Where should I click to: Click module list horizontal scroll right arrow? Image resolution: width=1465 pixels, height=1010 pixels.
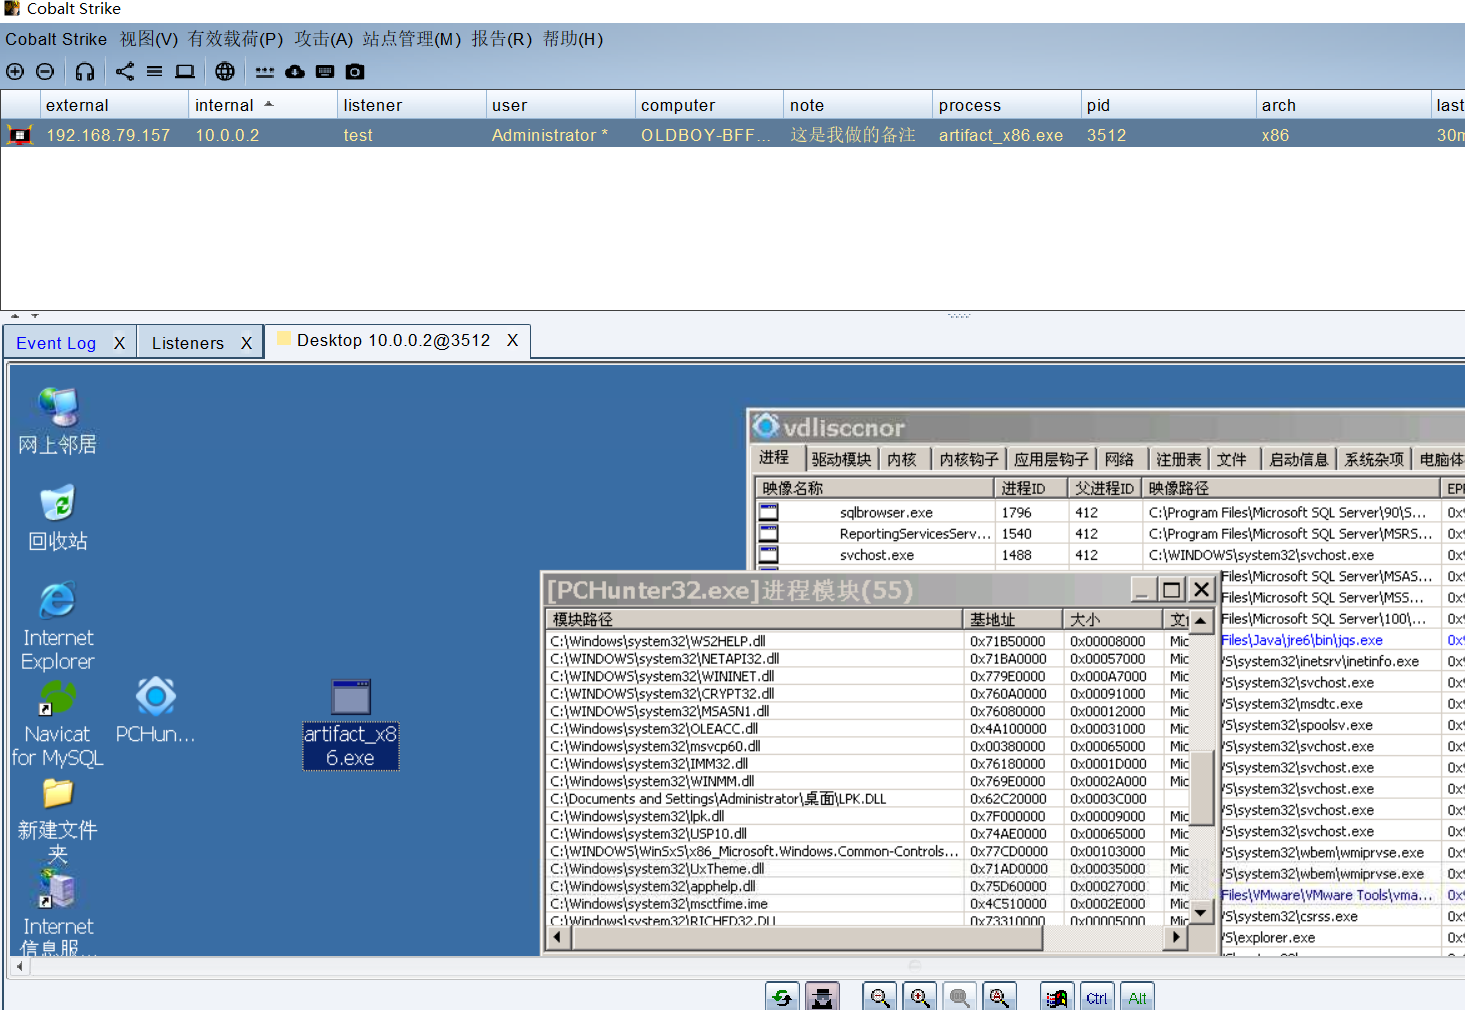click(1177, 938)
